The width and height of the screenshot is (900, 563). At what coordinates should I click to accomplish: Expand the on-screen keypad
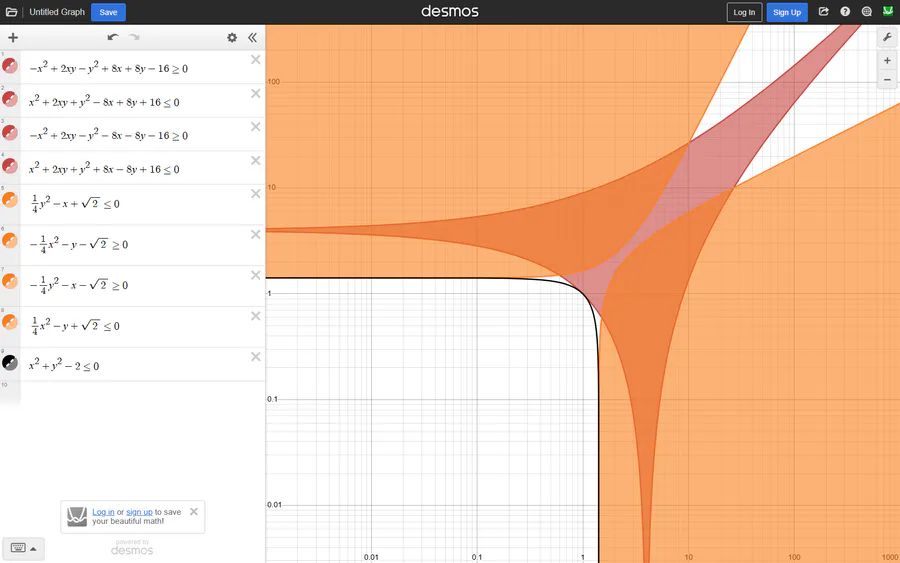tap(24, 548)
